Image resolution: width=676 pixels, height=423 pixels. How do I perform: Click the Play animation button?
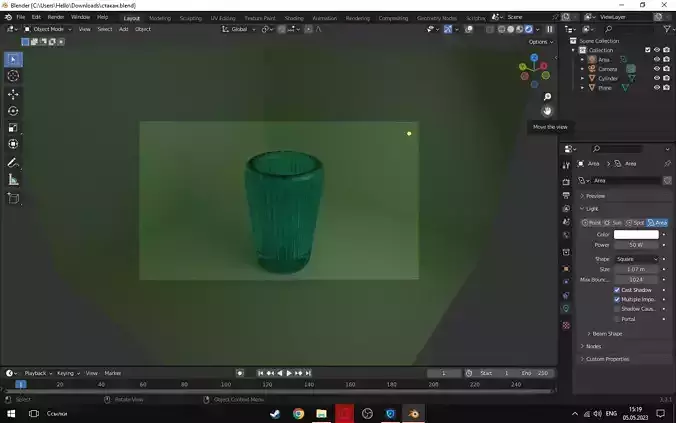289,373
